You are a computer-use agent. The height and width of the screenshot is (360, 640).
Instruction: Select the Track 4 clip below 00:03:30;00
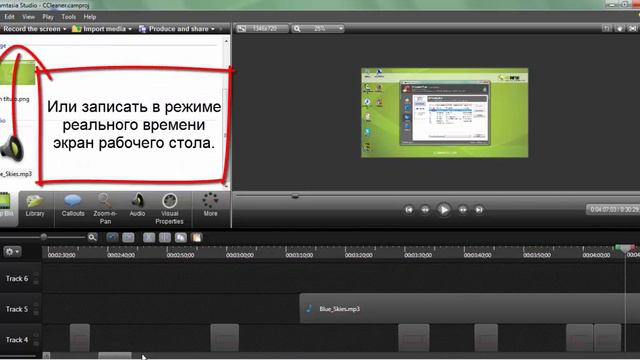[x=413, y=338]
